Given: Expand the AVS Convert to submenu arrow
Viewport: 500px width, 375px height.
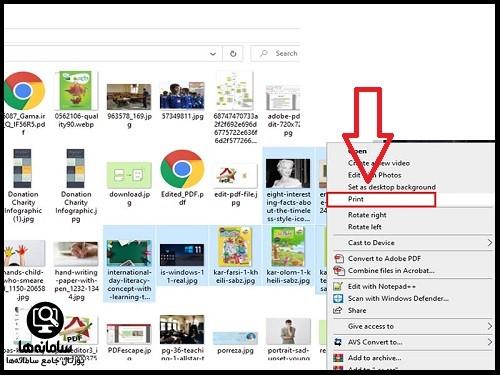Looking at the screenshot, I should click(489, 342).
